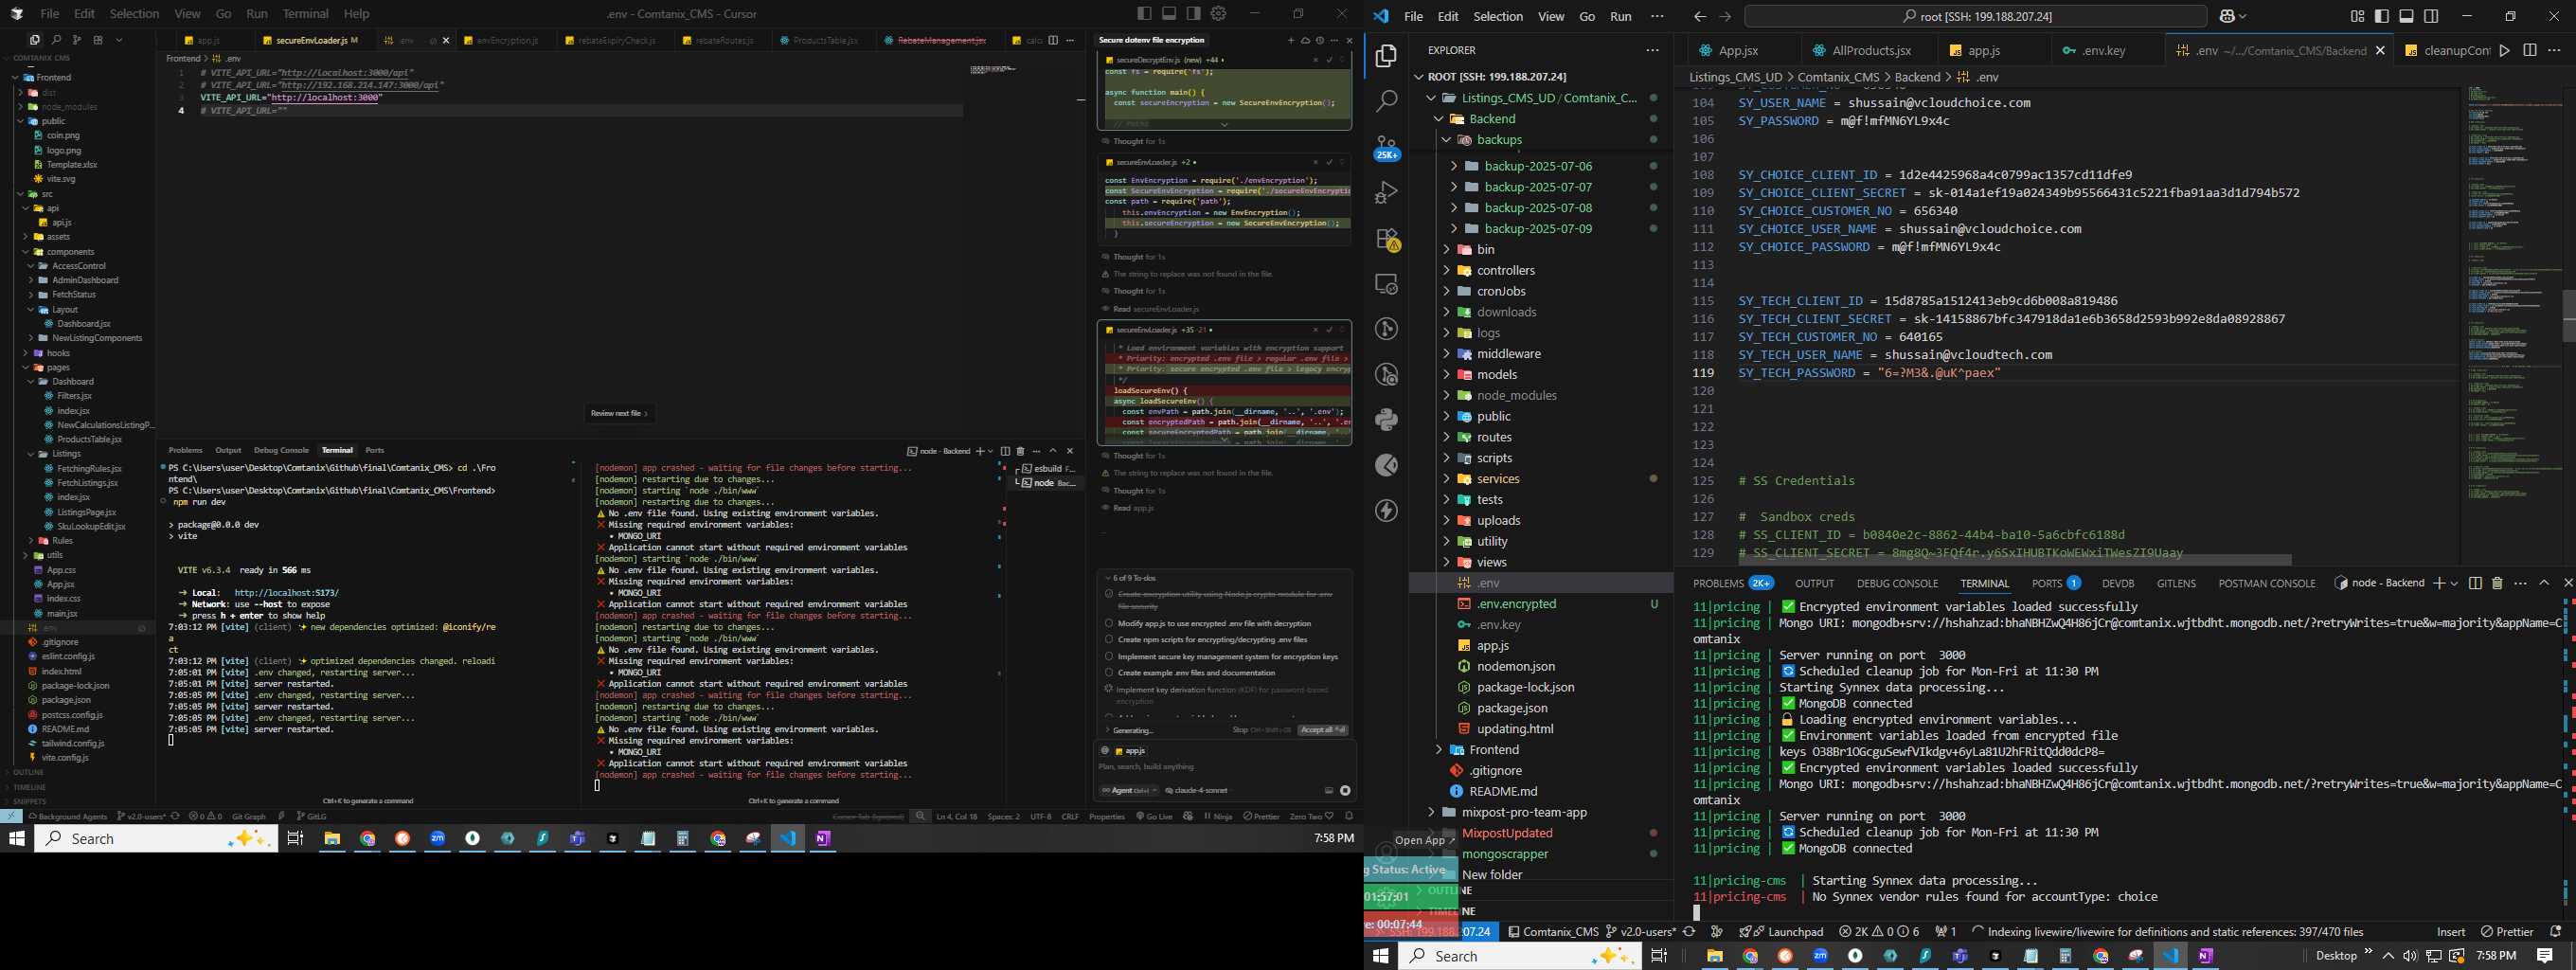
Task: Open OneNote from the right Windows taskbar
Action: (2205, 956)
